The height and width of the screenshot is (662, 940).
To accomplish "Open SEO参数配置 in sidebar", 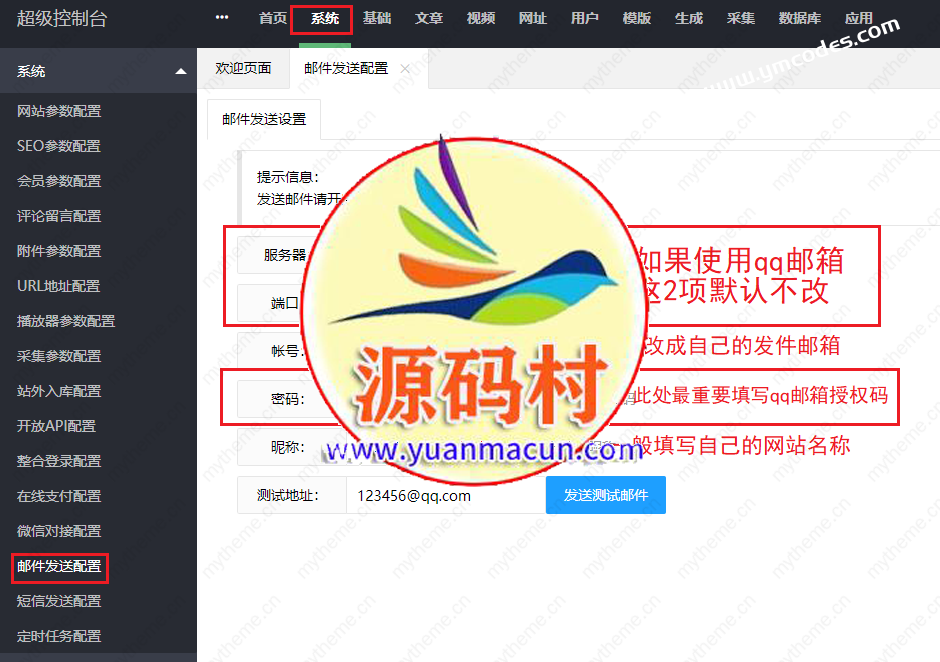I will tap(59, 146).
